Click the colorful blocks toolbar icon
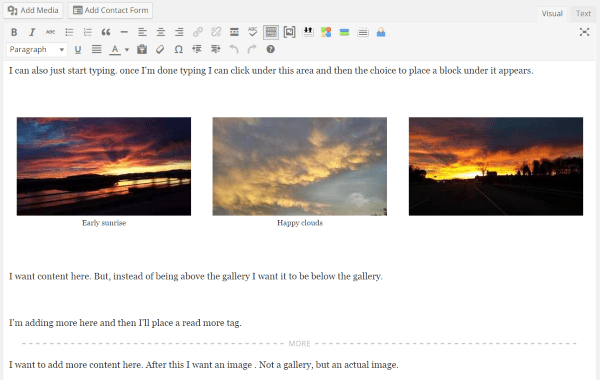 [326, 32]
